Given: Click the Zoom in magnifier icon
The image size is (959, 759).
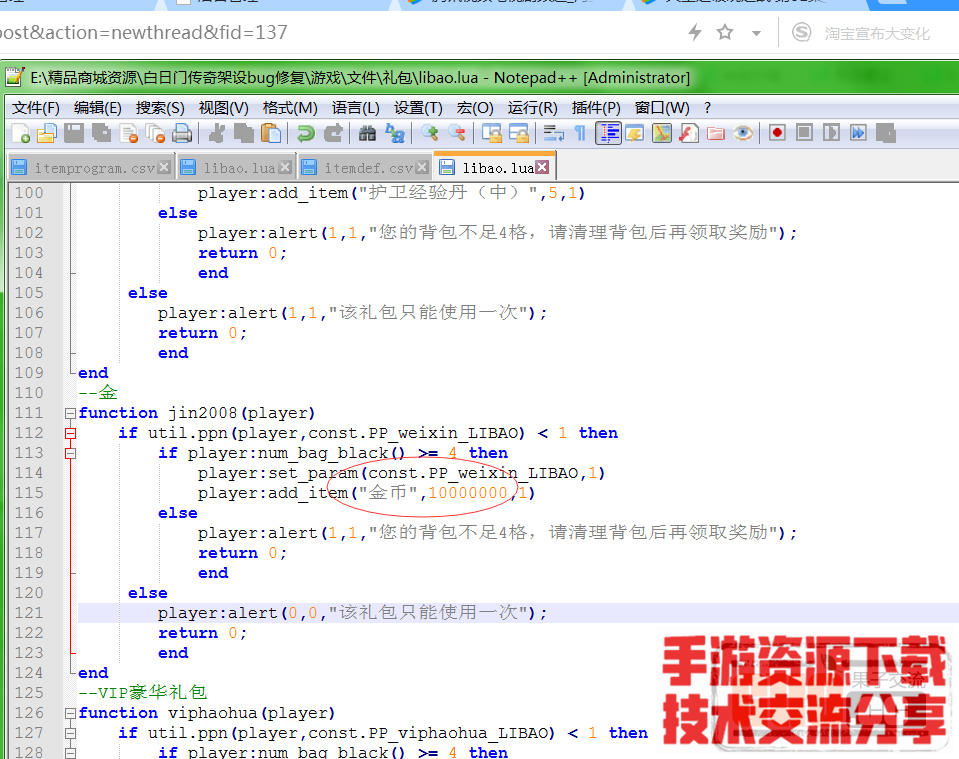Looking at the screenshot, I should point(430,133).
